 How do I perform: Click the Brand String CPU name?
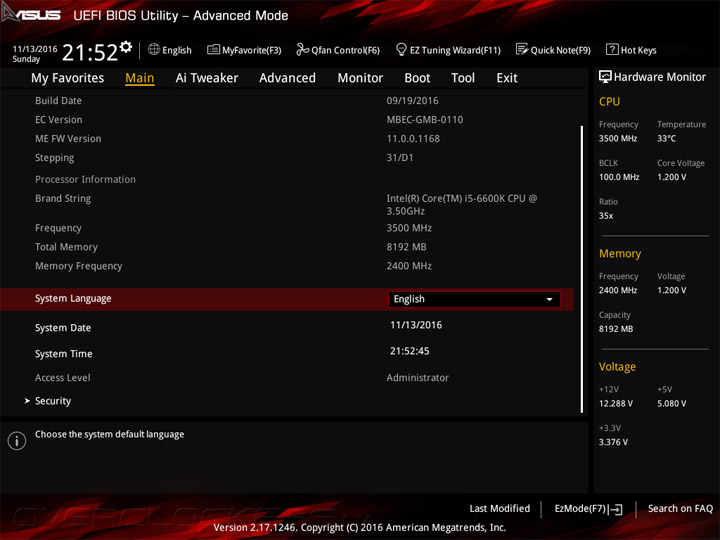[x=462, y=205]
